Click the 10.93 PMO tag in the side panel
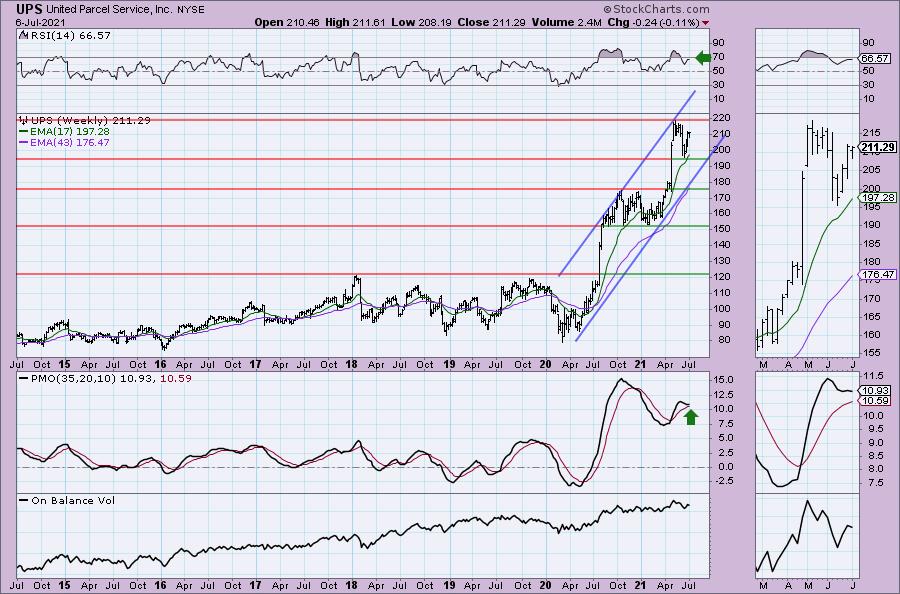 click(875, 391)
